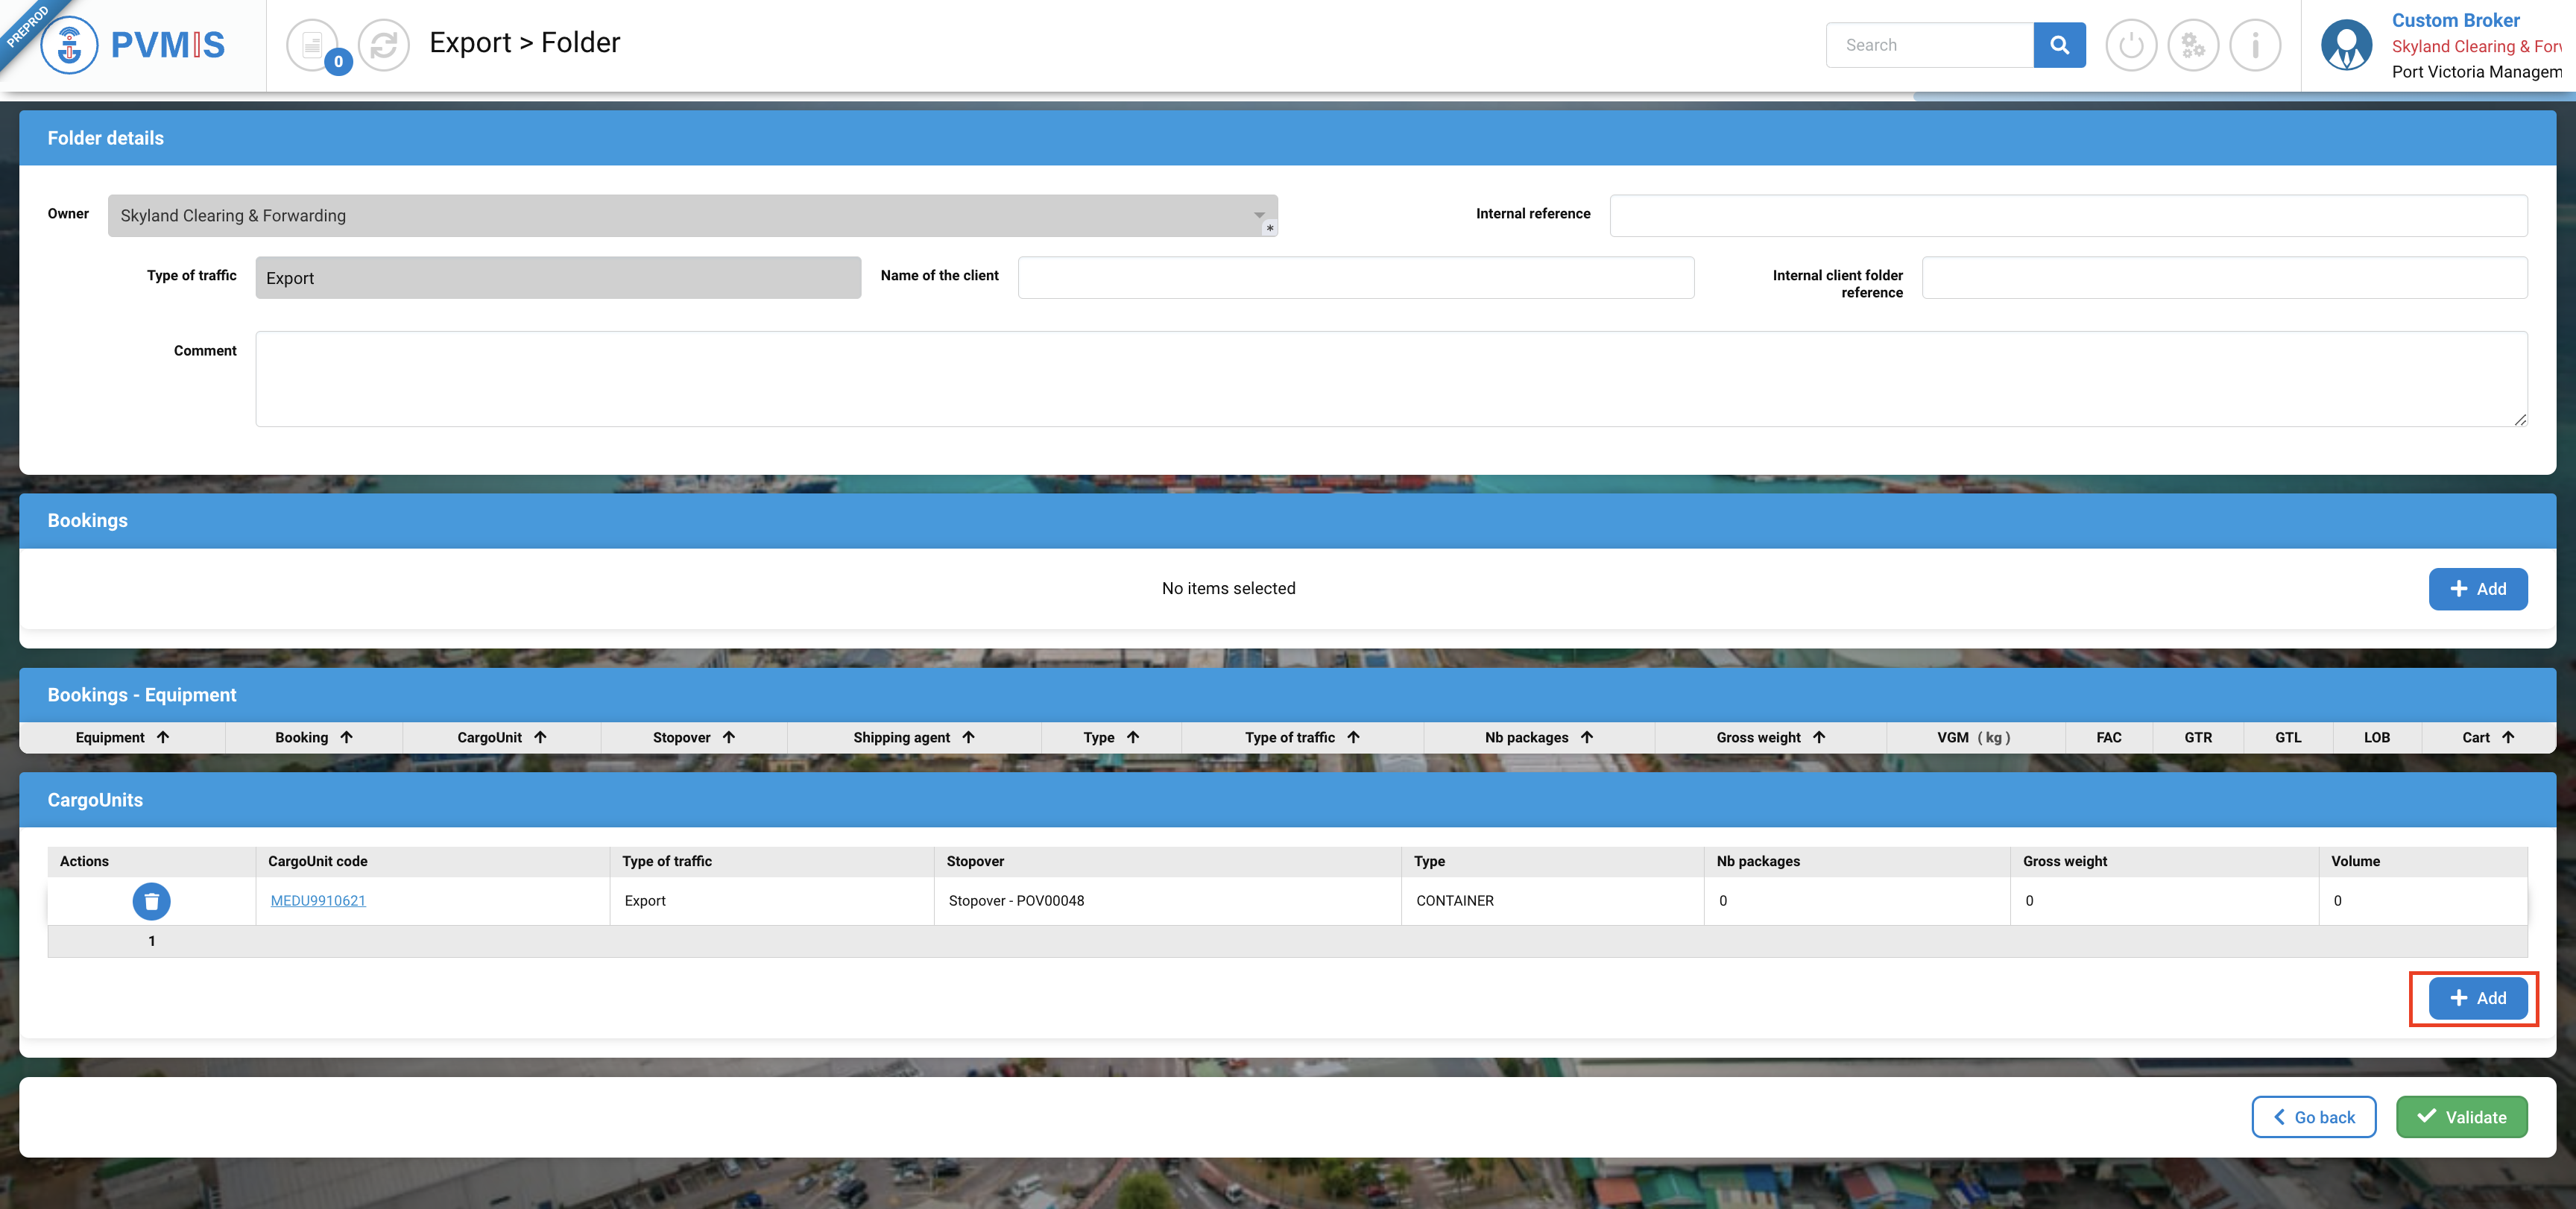Click the refresh arrows icon in header
2576x1209 pixels.
coord(384,45)
